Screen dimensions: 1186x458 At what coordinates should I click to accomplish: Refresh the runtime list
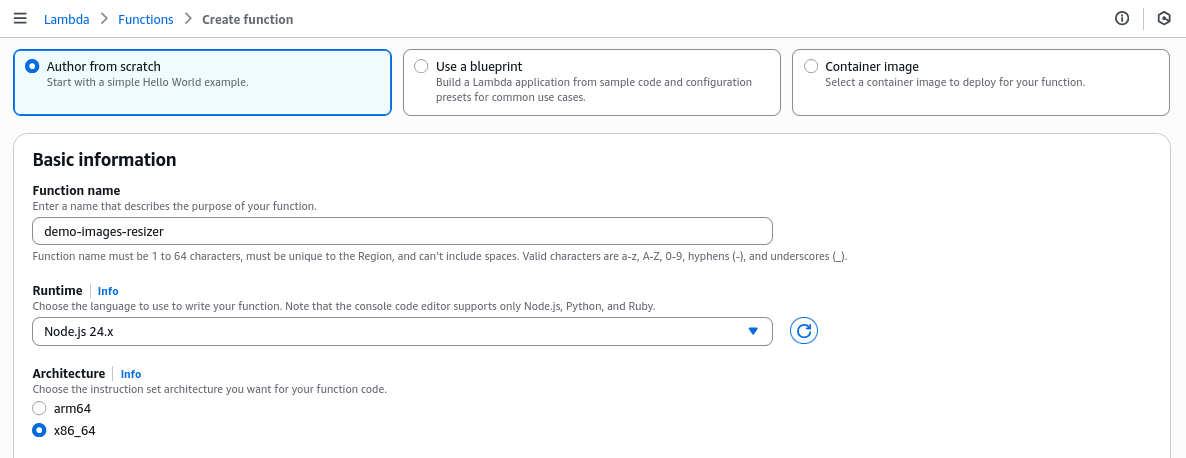tap(804, 331)
